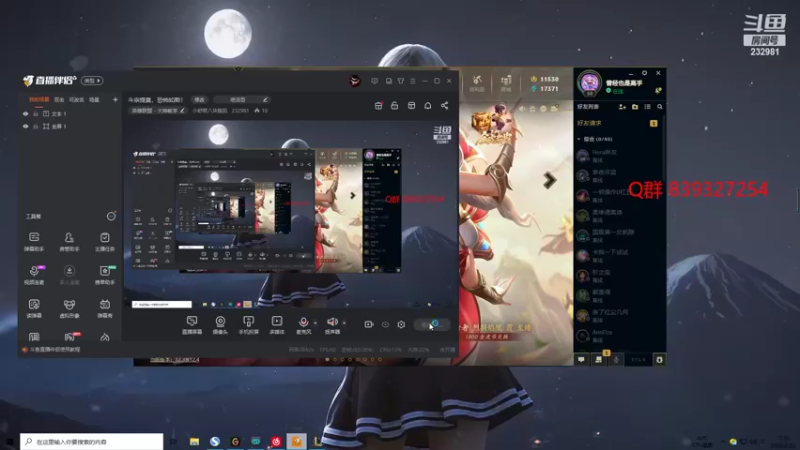Select the first scene tab 我的场景
The height and width of the screenshot is (450, 800).
pyautogui.click(x=39, y=99)
